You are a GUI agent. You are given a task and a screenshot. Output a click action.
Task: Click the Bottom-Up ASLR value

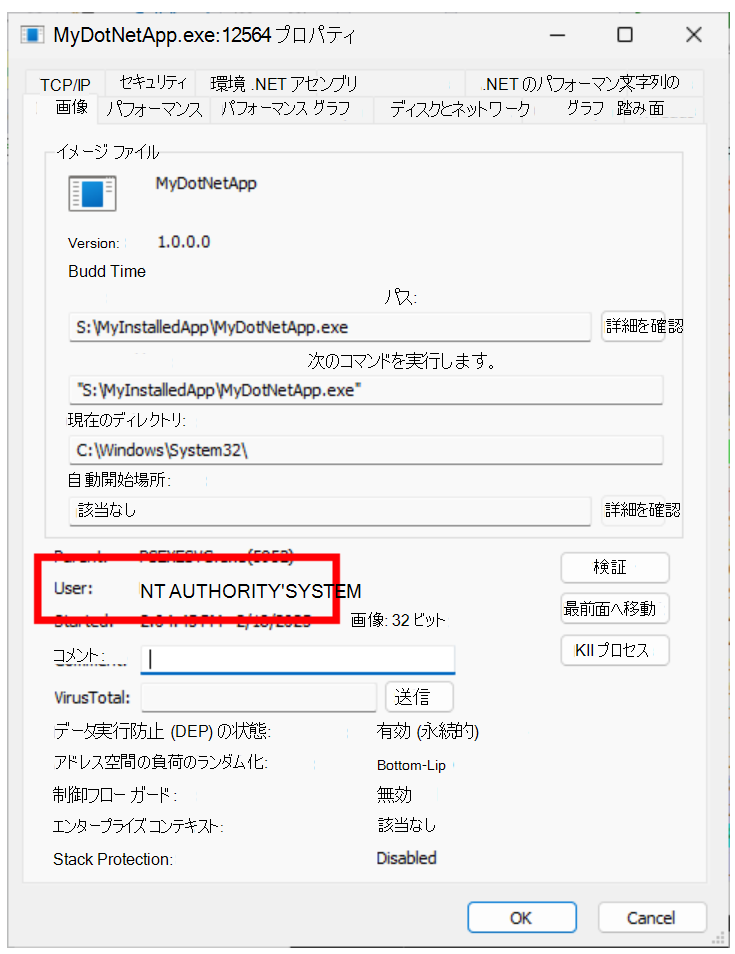coord(411,765)
